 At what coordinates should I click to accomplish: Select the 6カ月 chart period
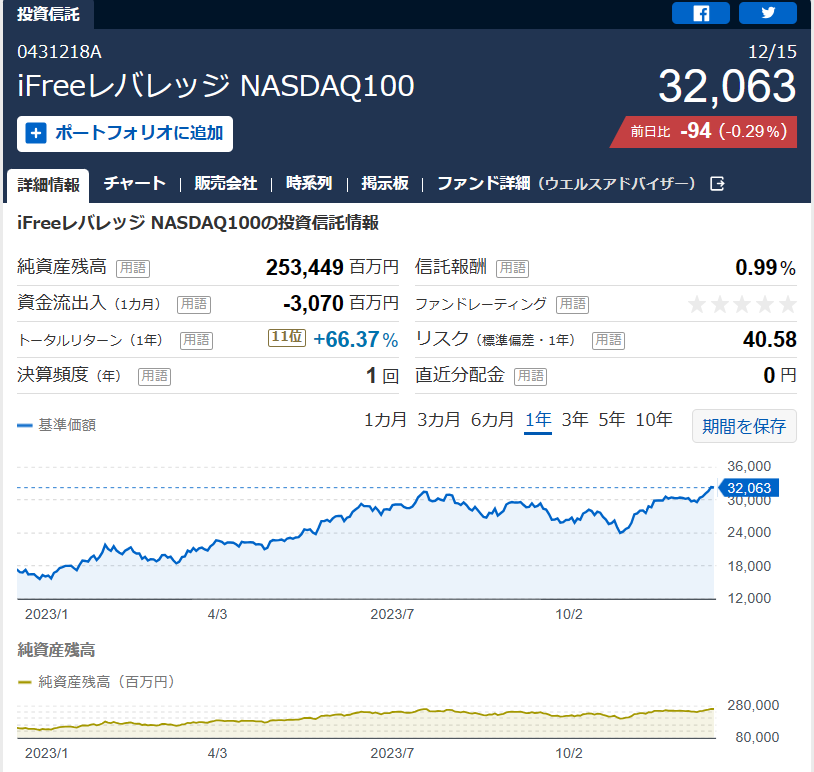pyautogui.click(x=492, y=419)
